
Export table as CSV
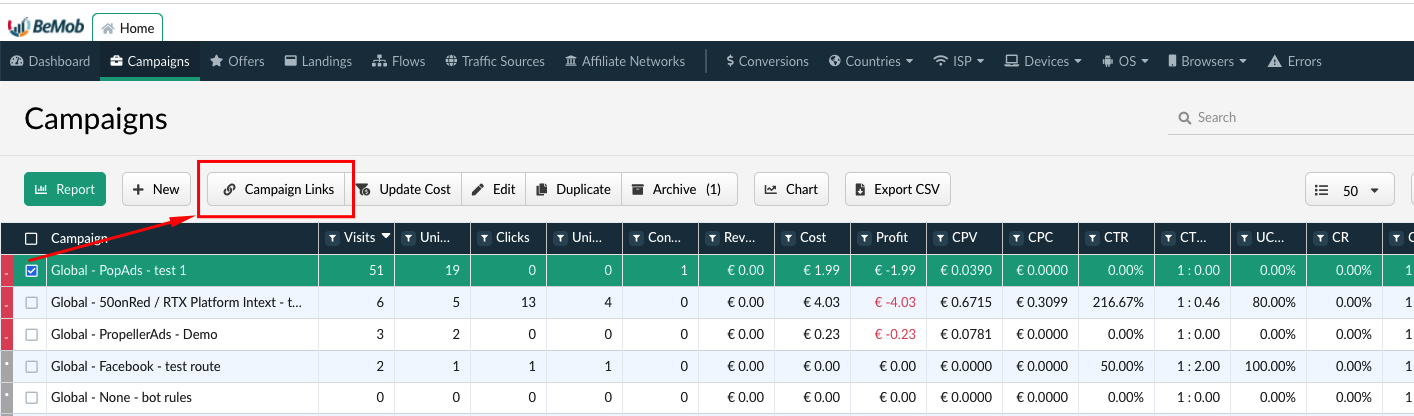(x=897, y=189)
